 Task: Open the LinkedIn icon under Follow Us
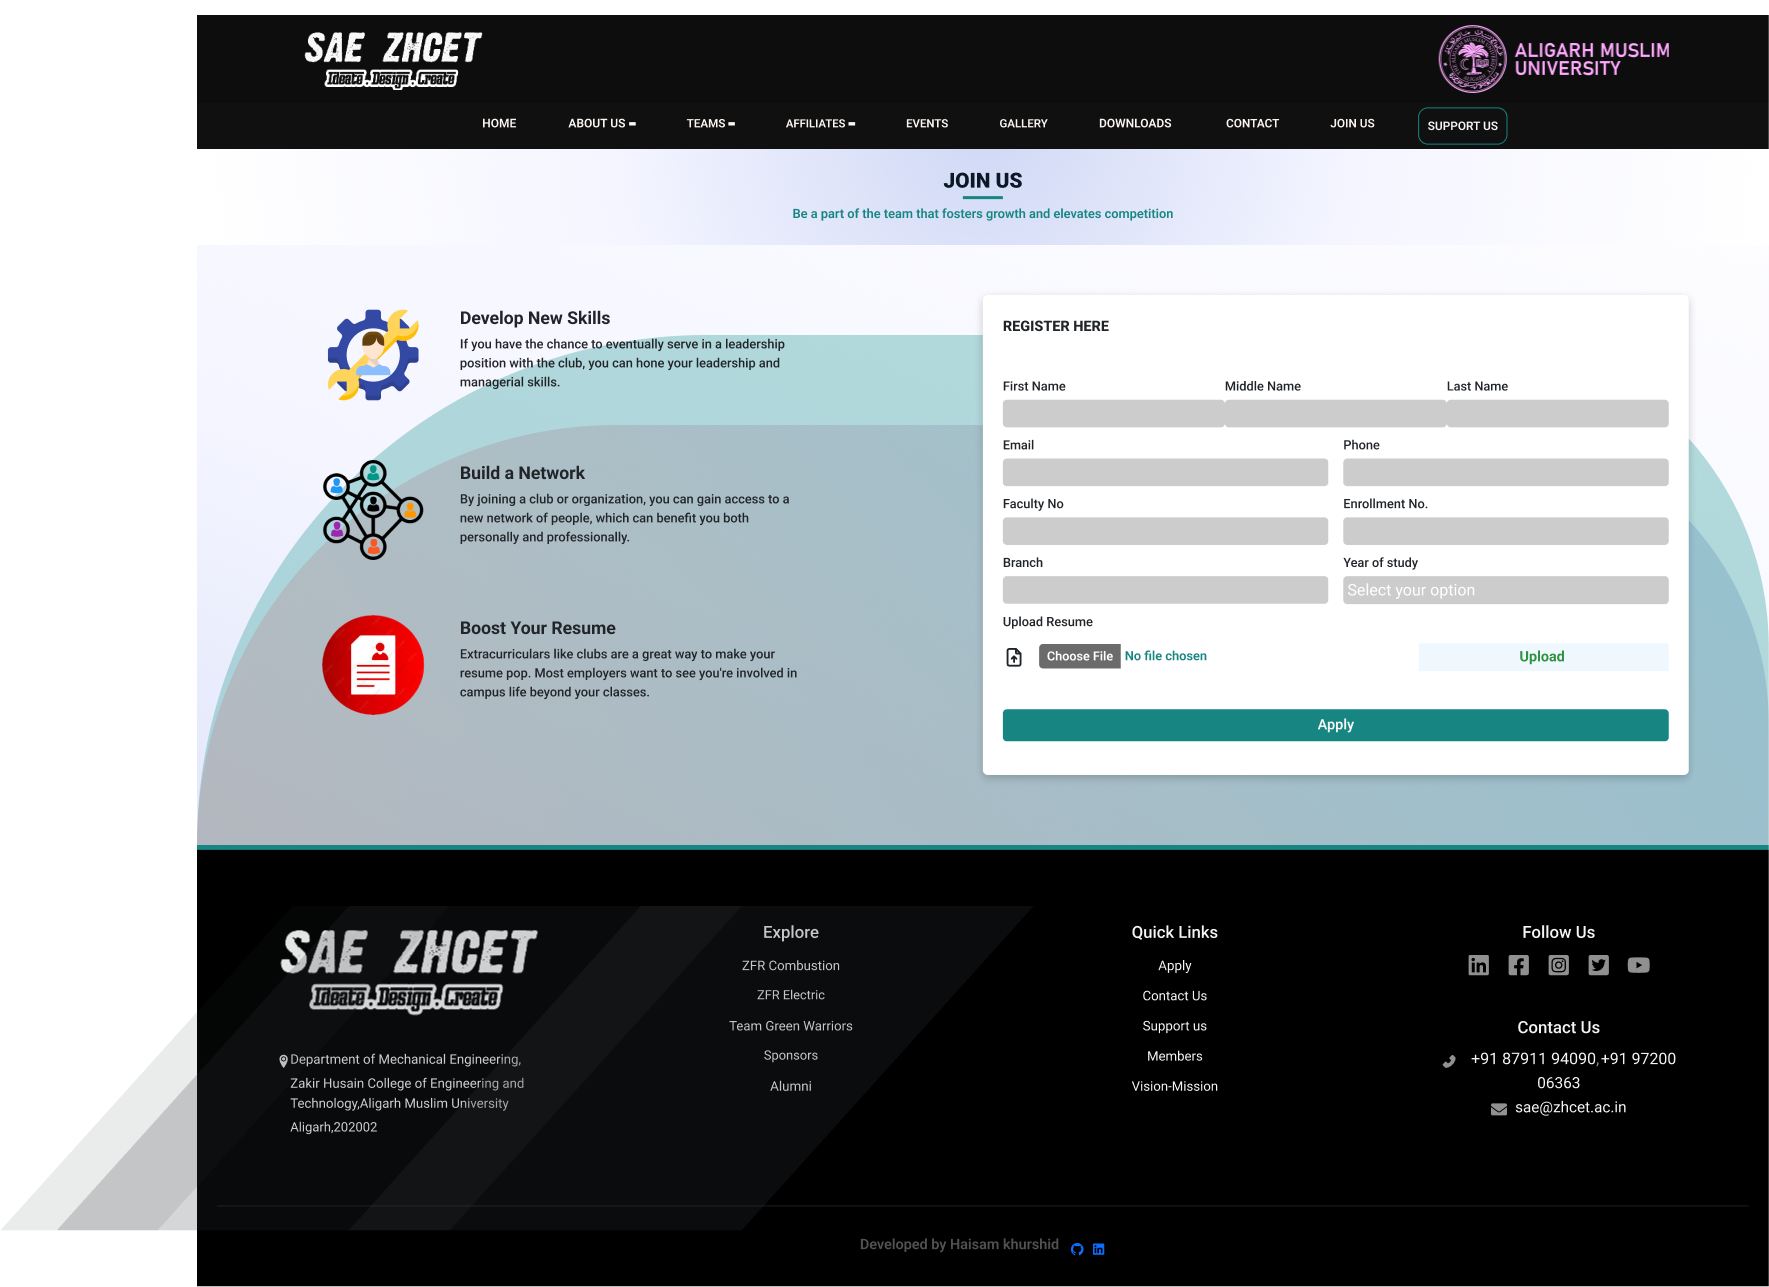[1478, 965]
